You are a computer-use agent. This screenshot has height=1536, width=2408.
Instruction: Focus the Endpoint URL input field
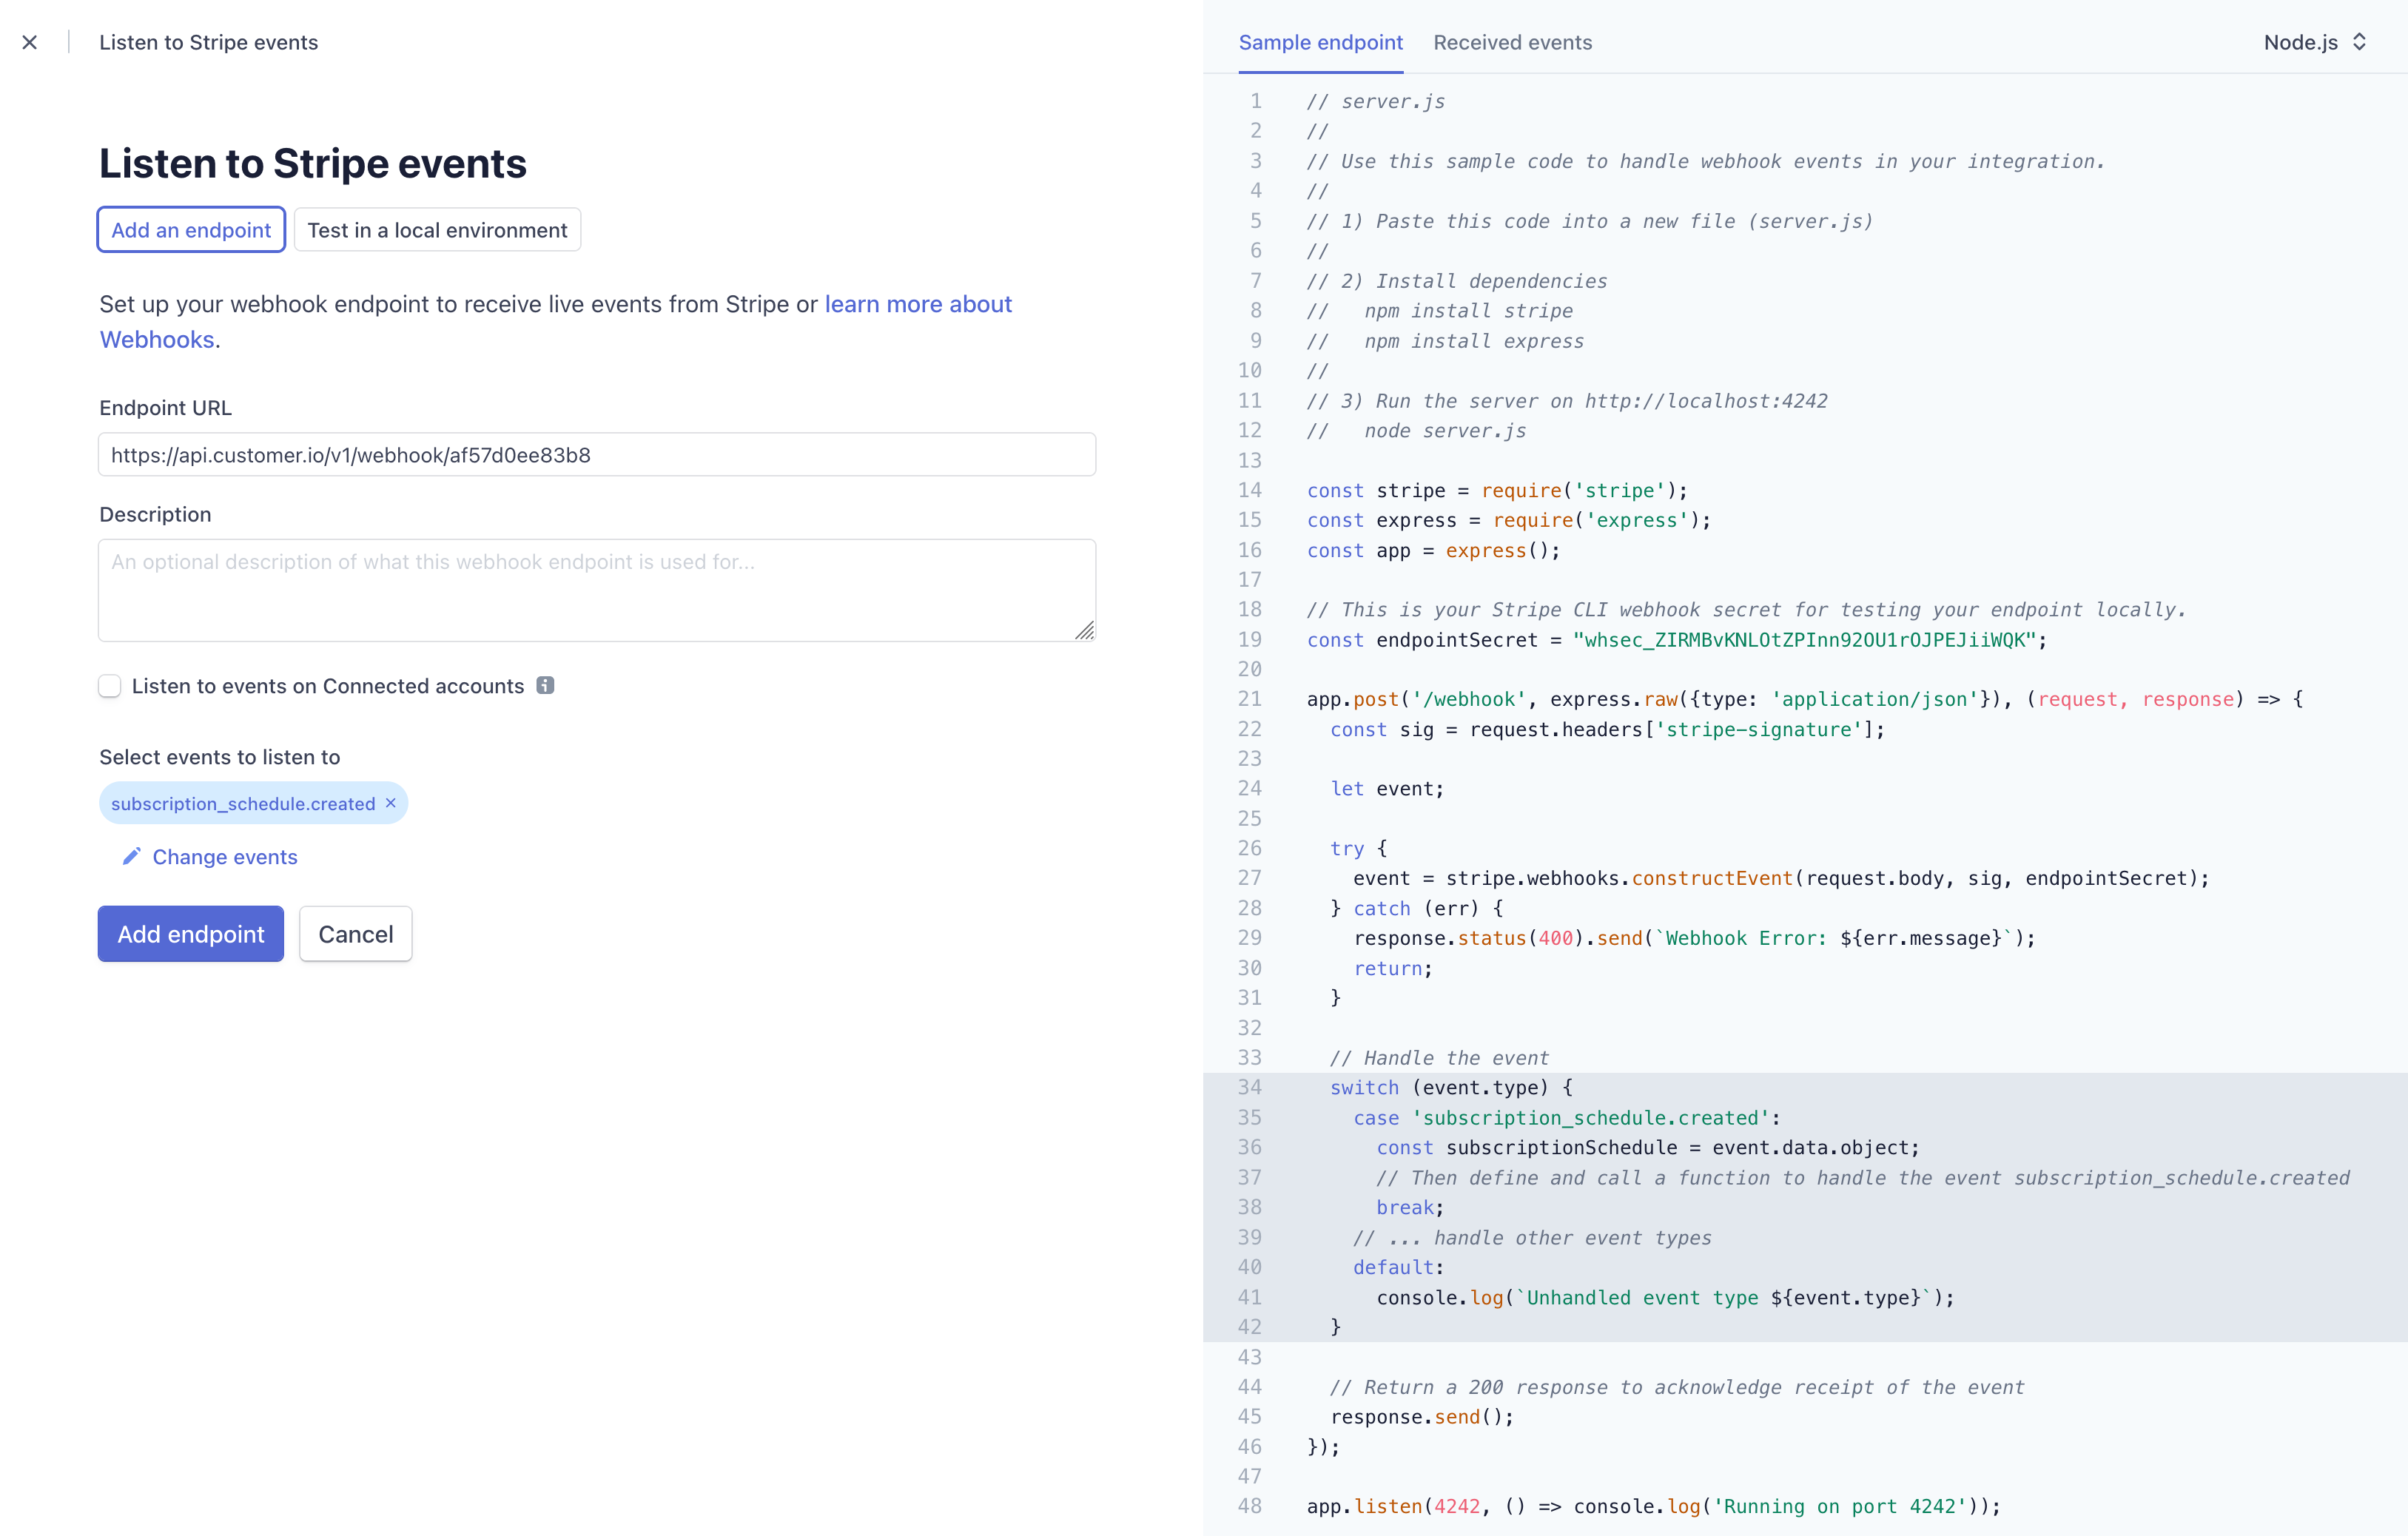click(x=597, y=455)
